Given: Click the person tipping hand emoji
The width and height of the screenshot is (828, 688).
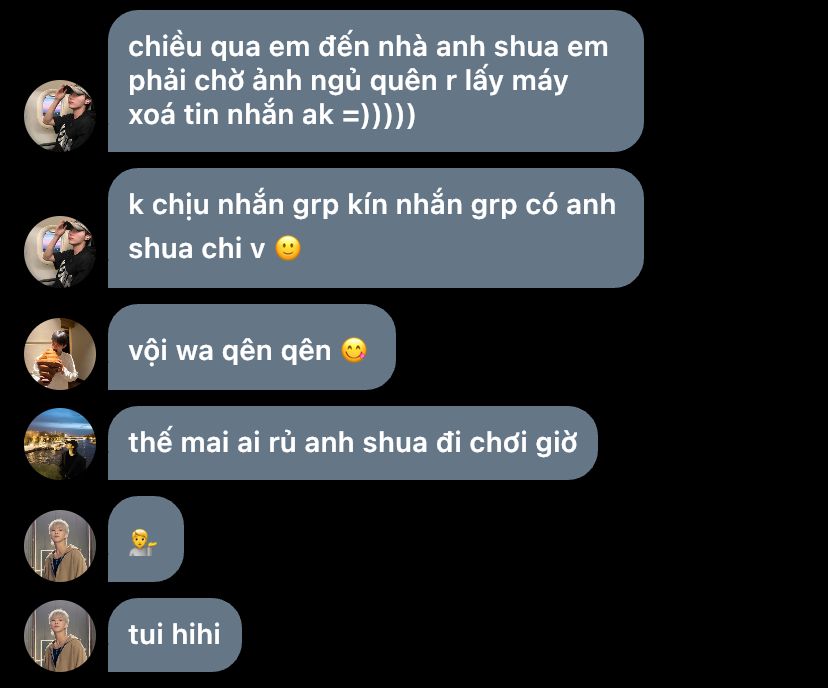Looking at the screenshot, I should click(143, 543).
